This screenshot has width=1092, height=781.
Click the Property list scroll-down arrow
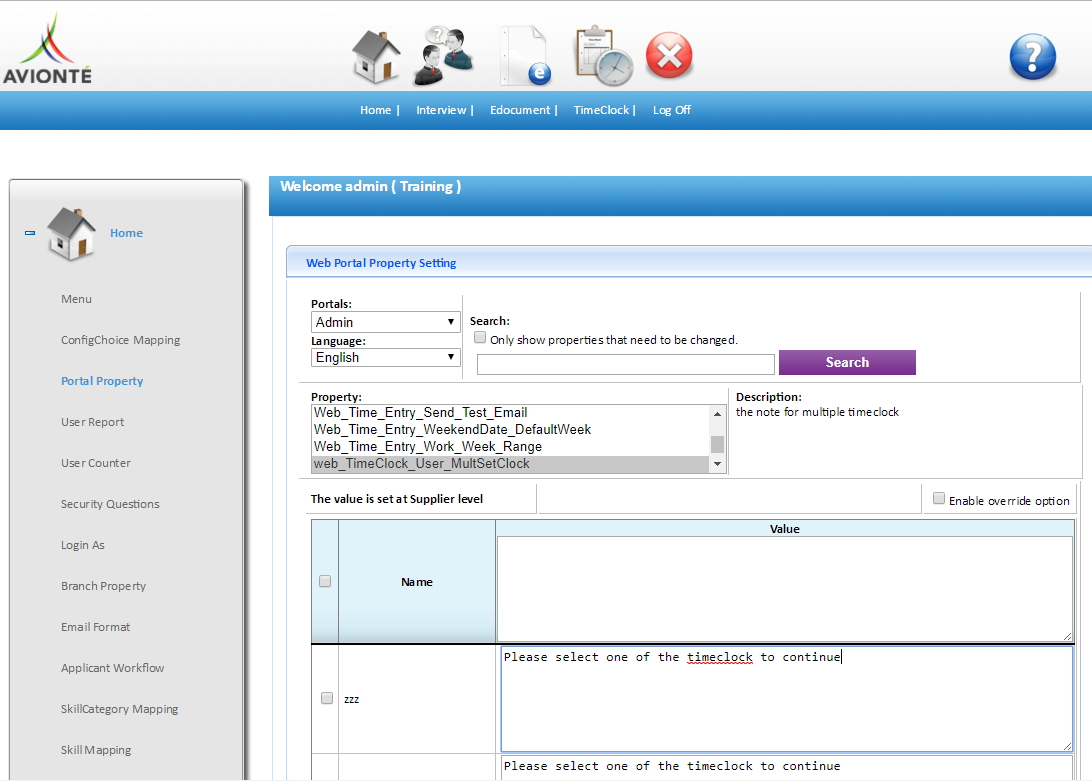click(x=717, y=464)
